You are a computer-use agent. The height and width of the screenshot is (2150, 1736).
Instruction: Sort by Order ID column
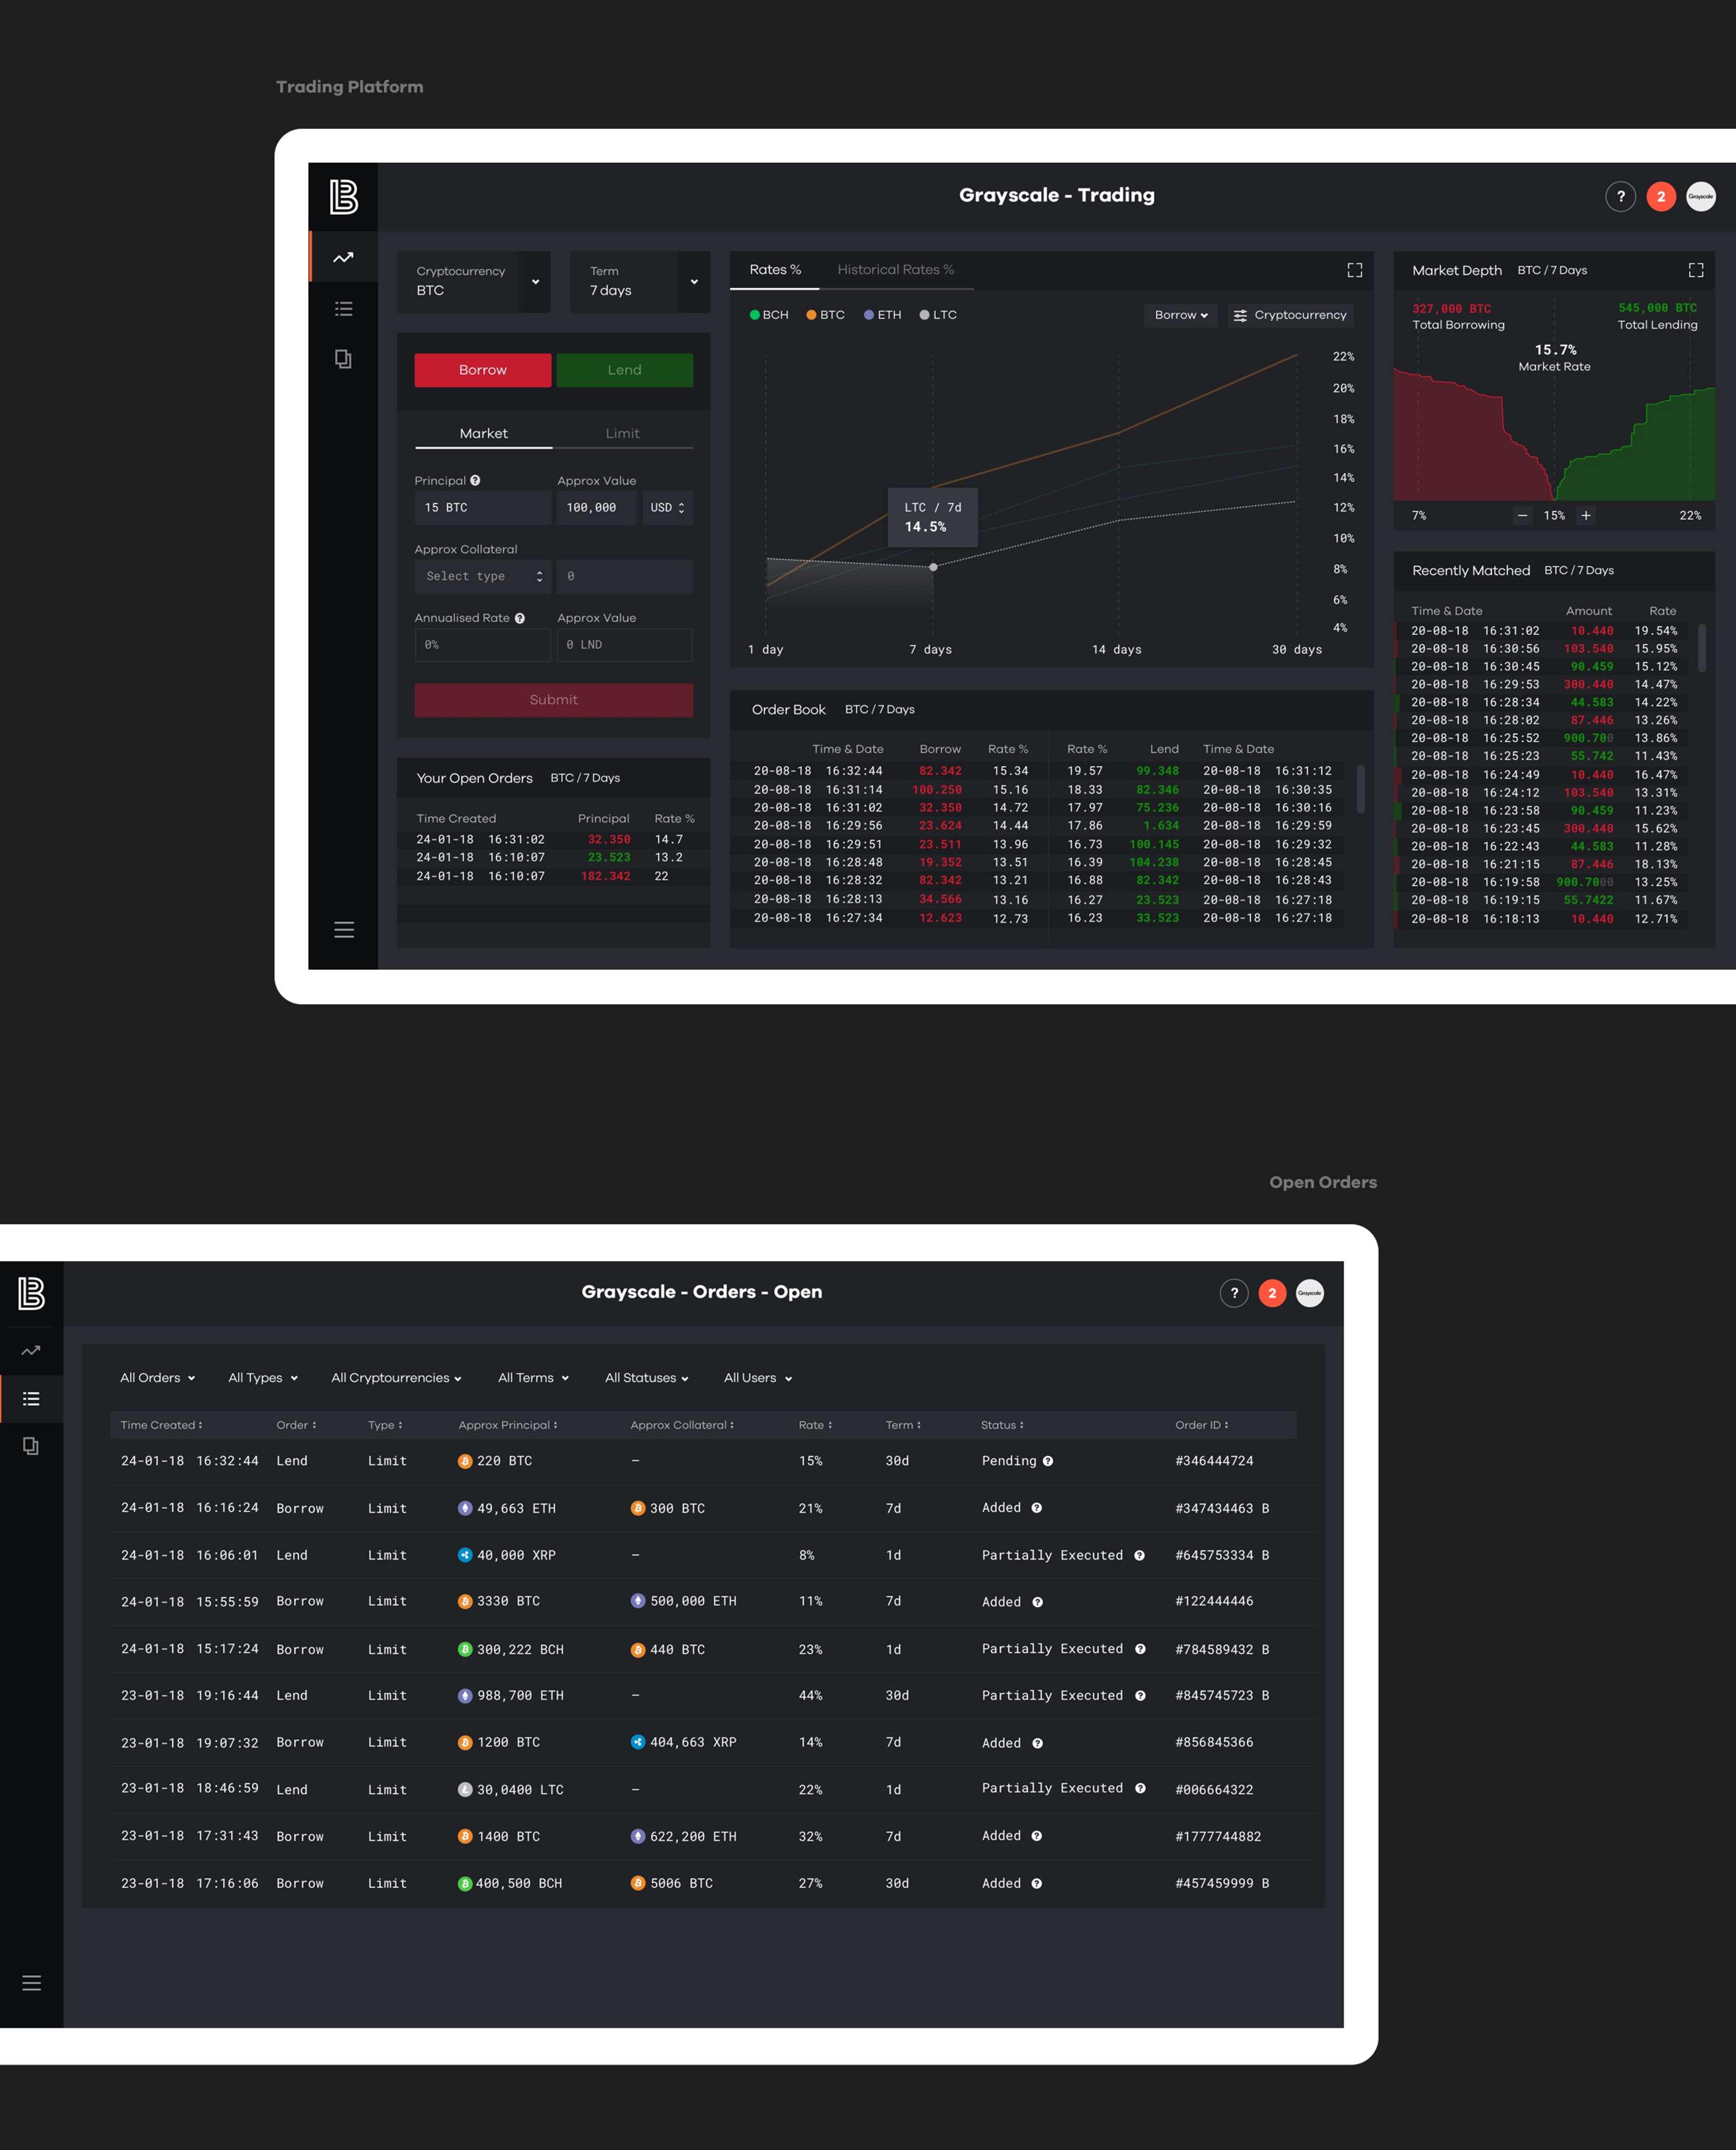coord(1201,1425)
